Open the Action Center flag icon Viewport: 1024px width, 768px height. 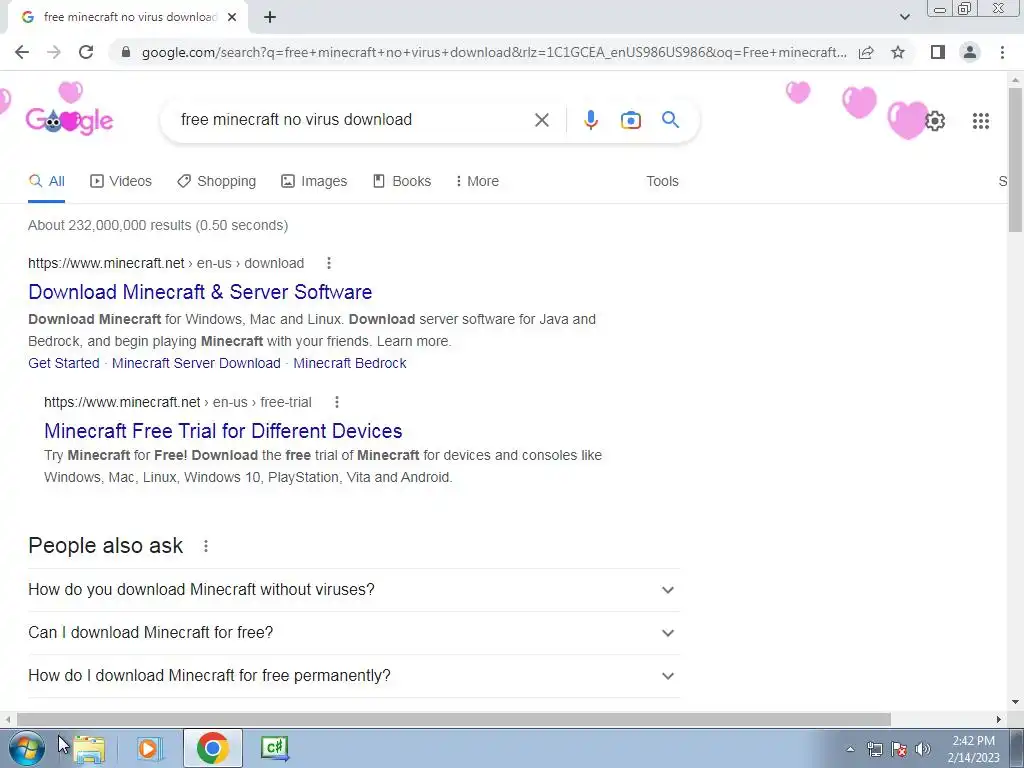899,750
